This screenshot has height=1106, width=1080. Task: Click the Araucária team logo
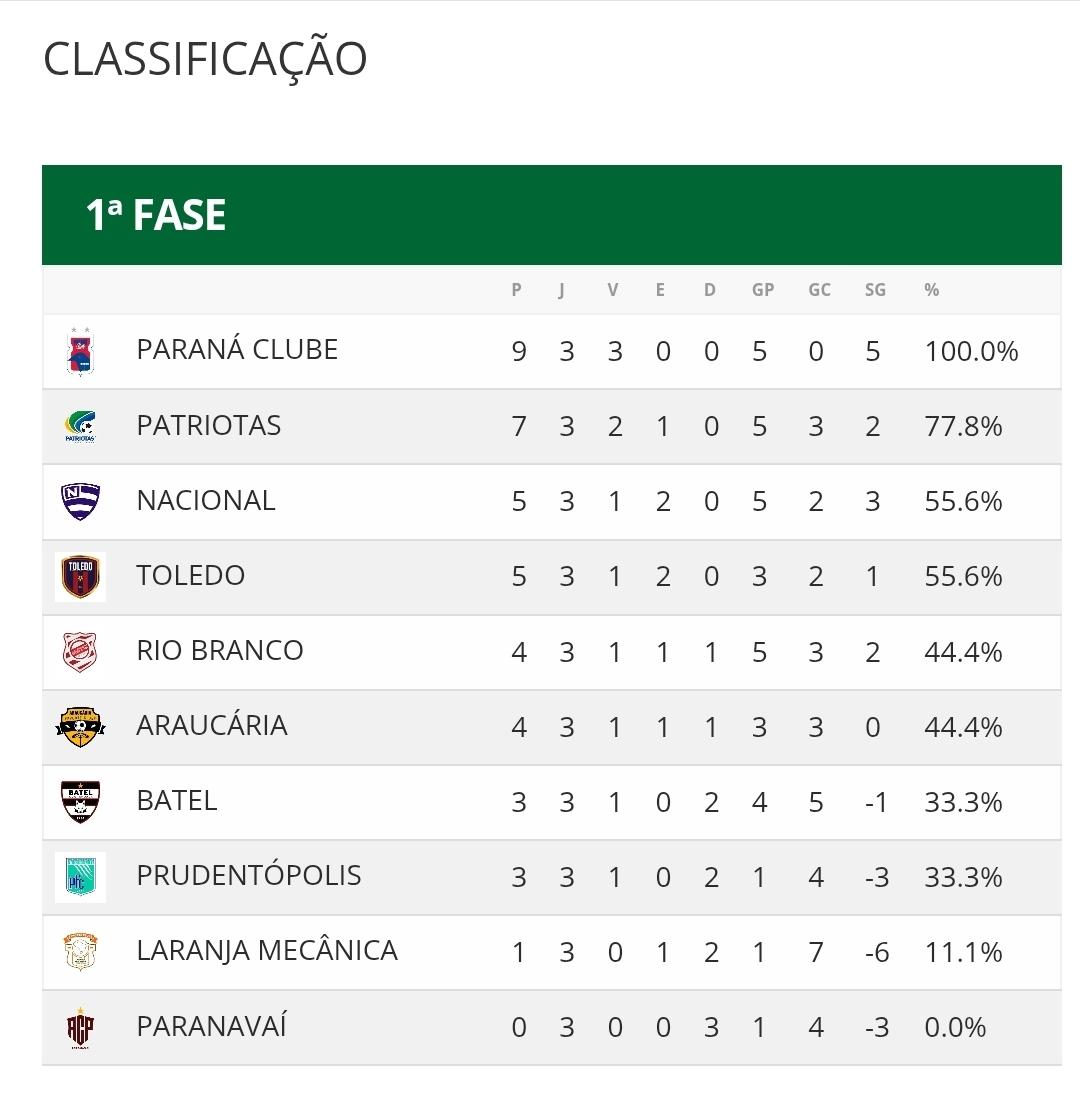80,727
